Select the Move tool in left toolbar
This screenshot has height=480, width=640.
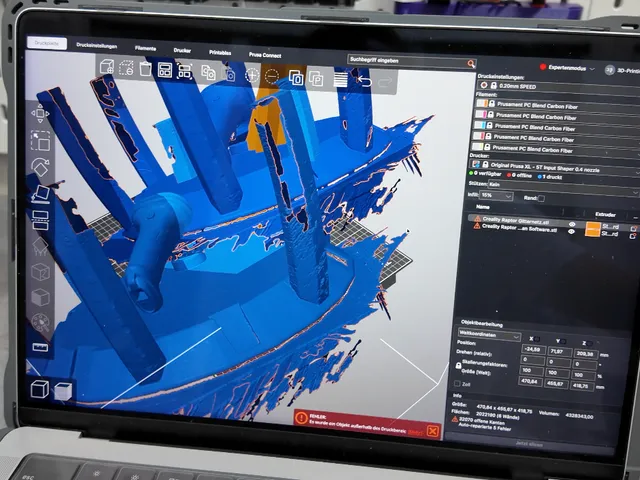[40, 113]
